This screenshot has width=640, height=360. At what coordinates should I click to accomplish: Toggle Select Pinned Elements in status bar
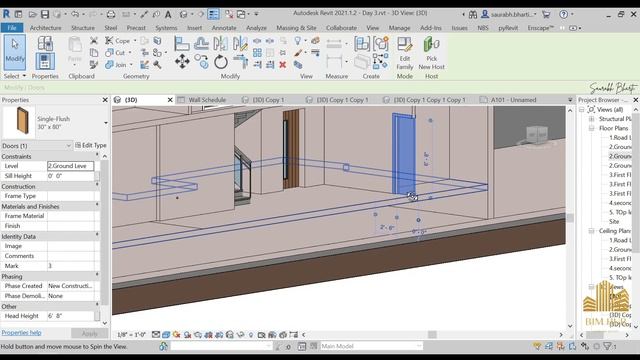tap(560, 347)
